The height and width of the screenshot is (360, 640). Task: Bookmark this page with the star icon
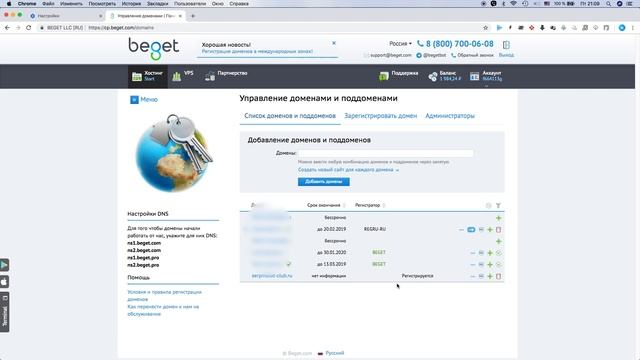pyautogui.click(x=486, y=28)
